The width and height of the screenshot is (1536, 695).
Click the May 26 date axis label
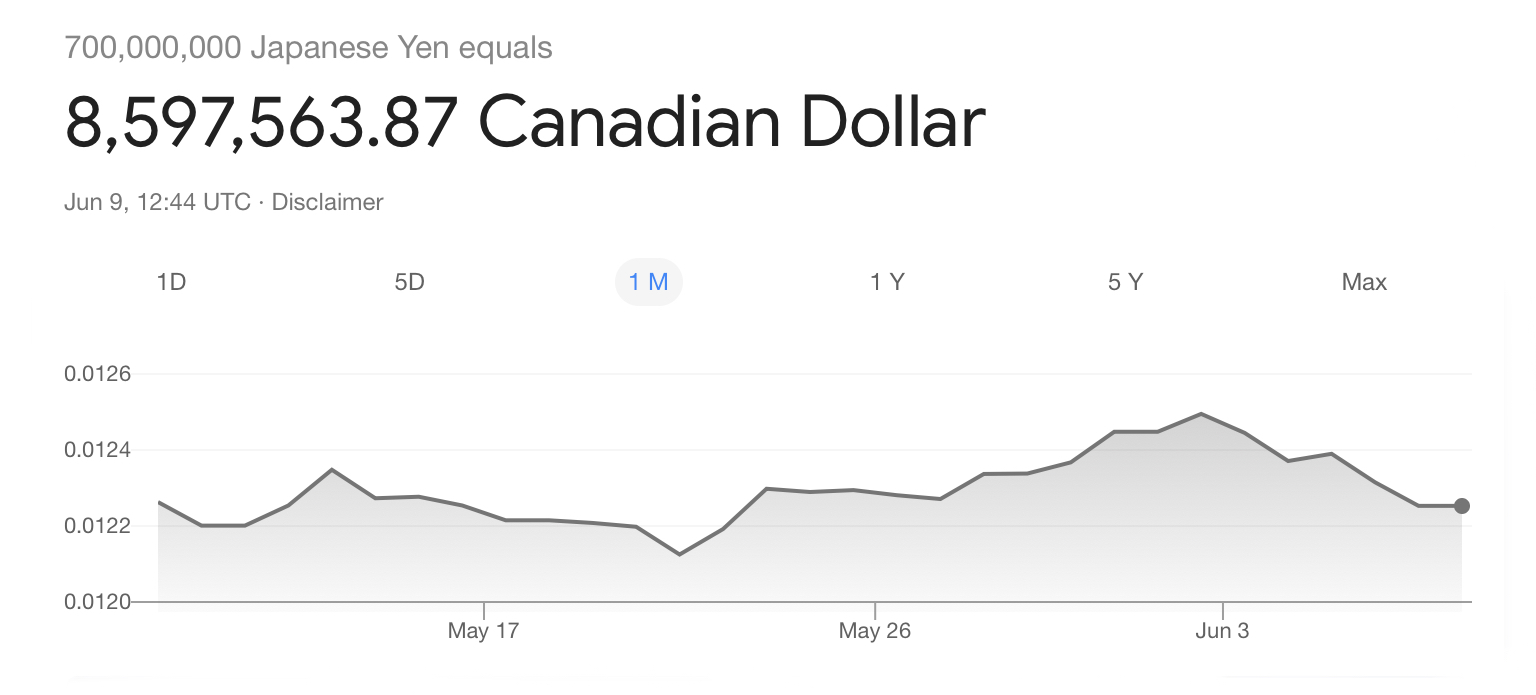tap(874, 631)
